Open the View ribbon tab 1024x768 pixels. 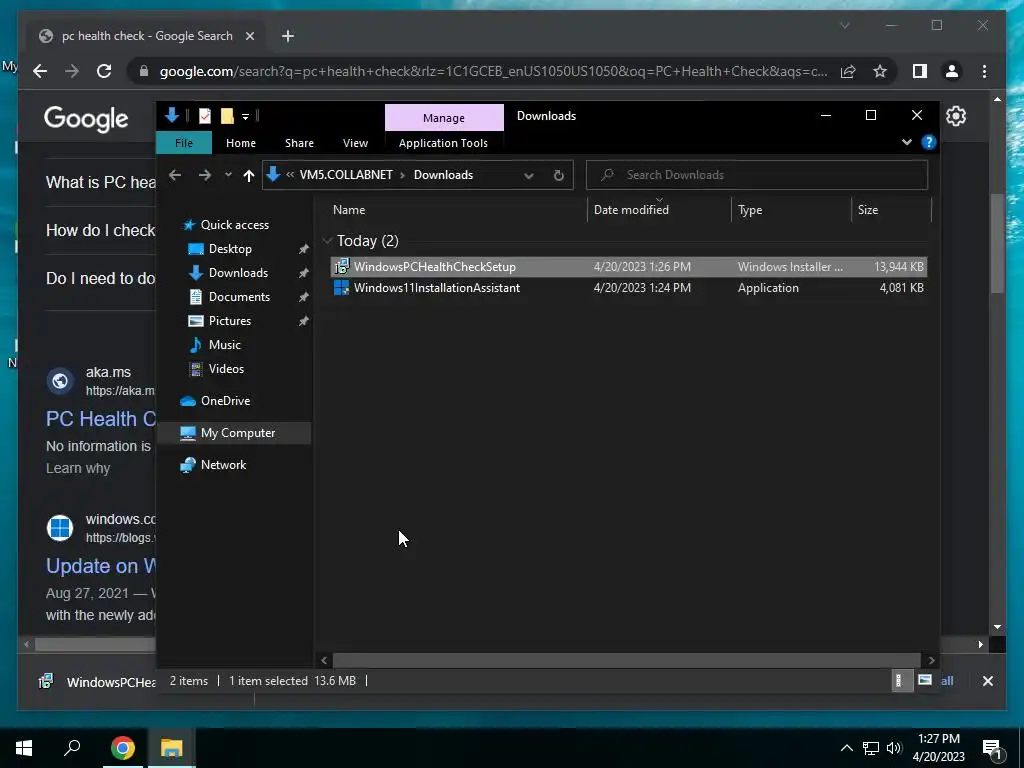(x=355, y=143)
